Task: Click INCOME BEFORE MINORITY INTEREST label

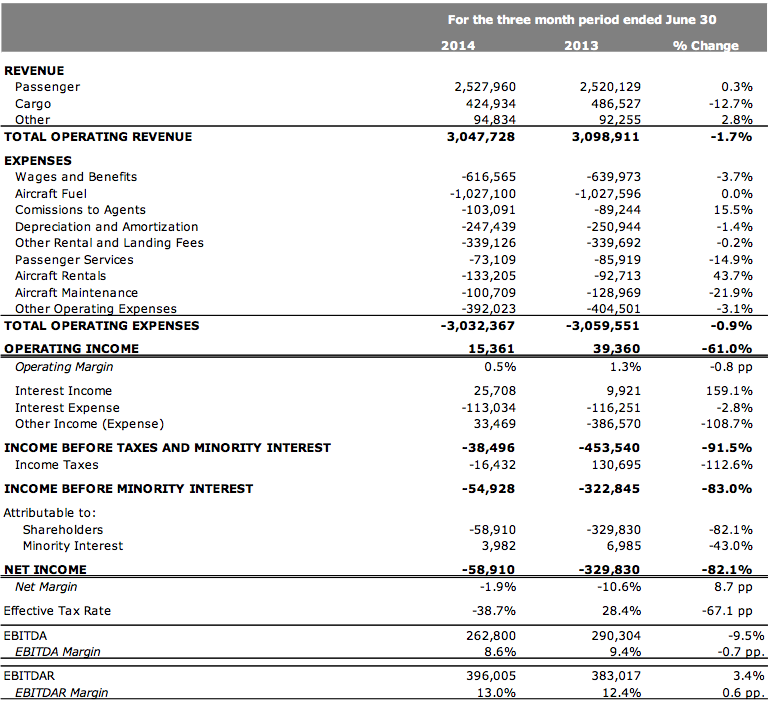Action: tap(128, 489)
